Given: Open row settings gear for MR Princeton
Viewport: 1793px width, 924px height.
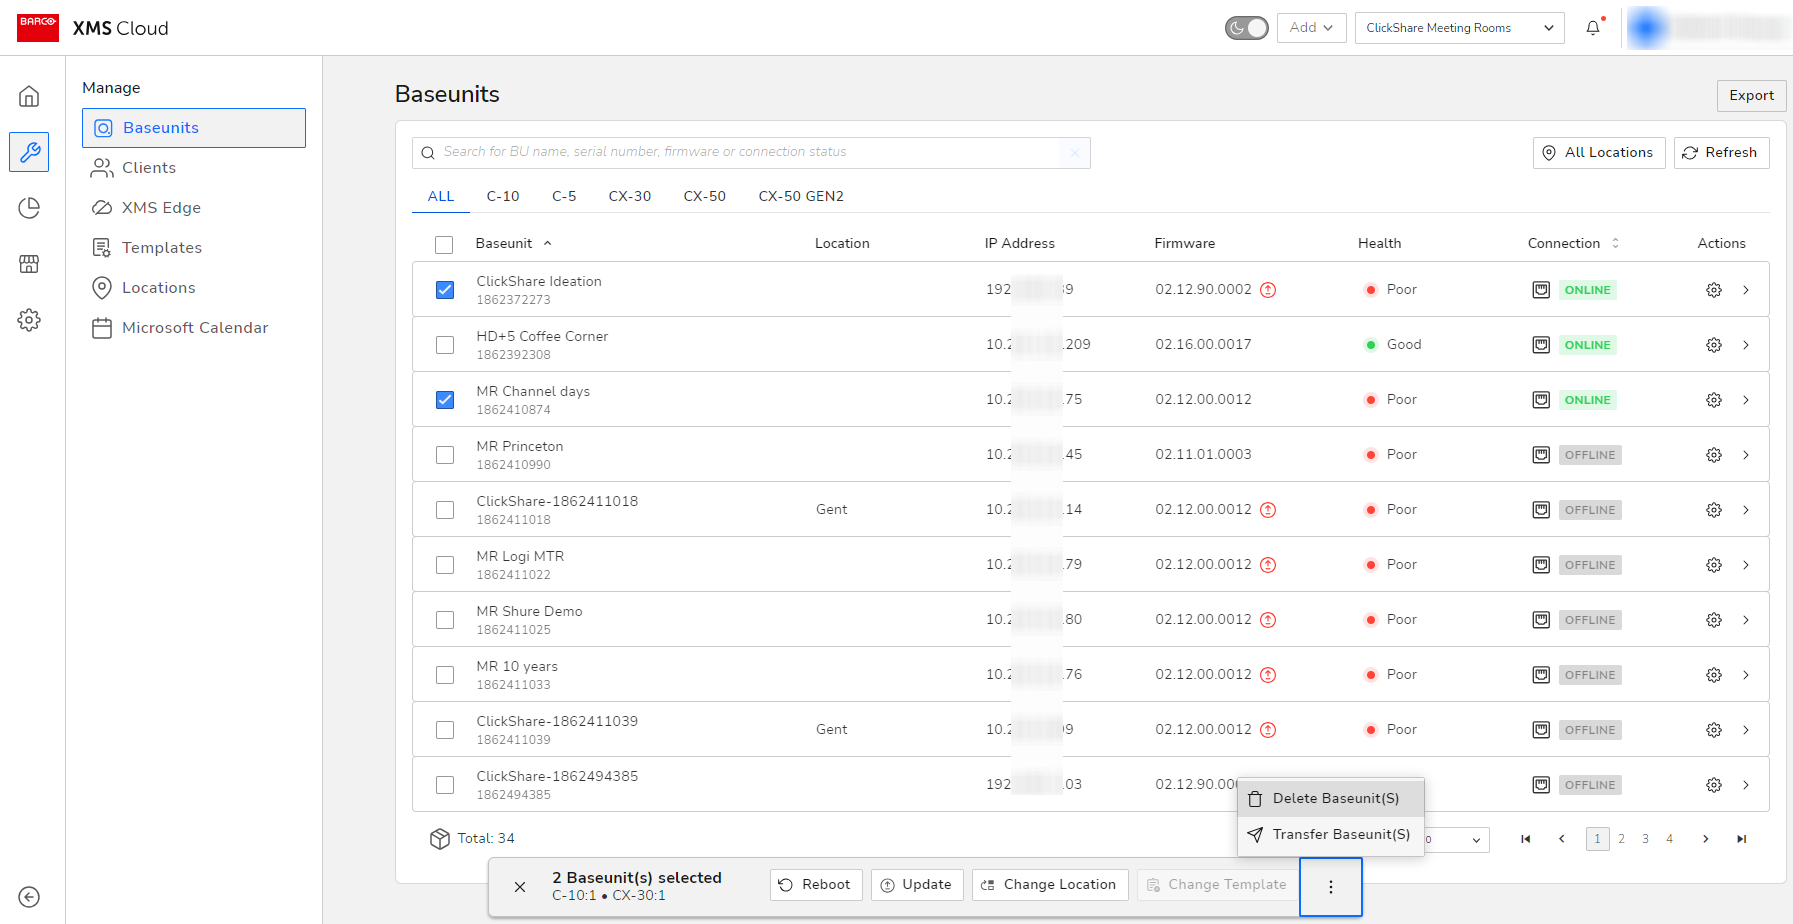Looking at the screenshot, I should coord(1714,454).
